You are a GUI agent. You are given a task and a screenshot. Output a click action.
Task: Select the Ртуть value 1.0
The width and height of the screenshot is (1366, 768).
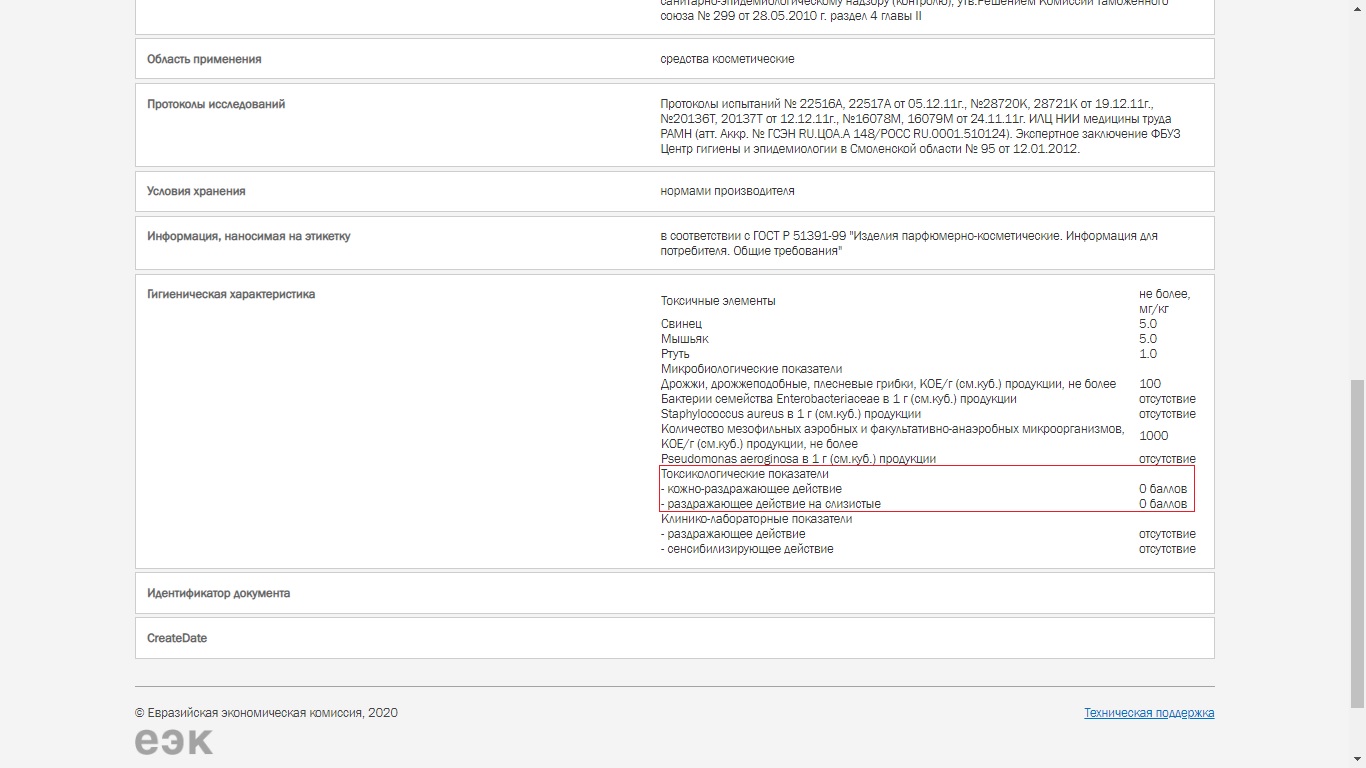pyautogui.click(x=1148, y=354)
